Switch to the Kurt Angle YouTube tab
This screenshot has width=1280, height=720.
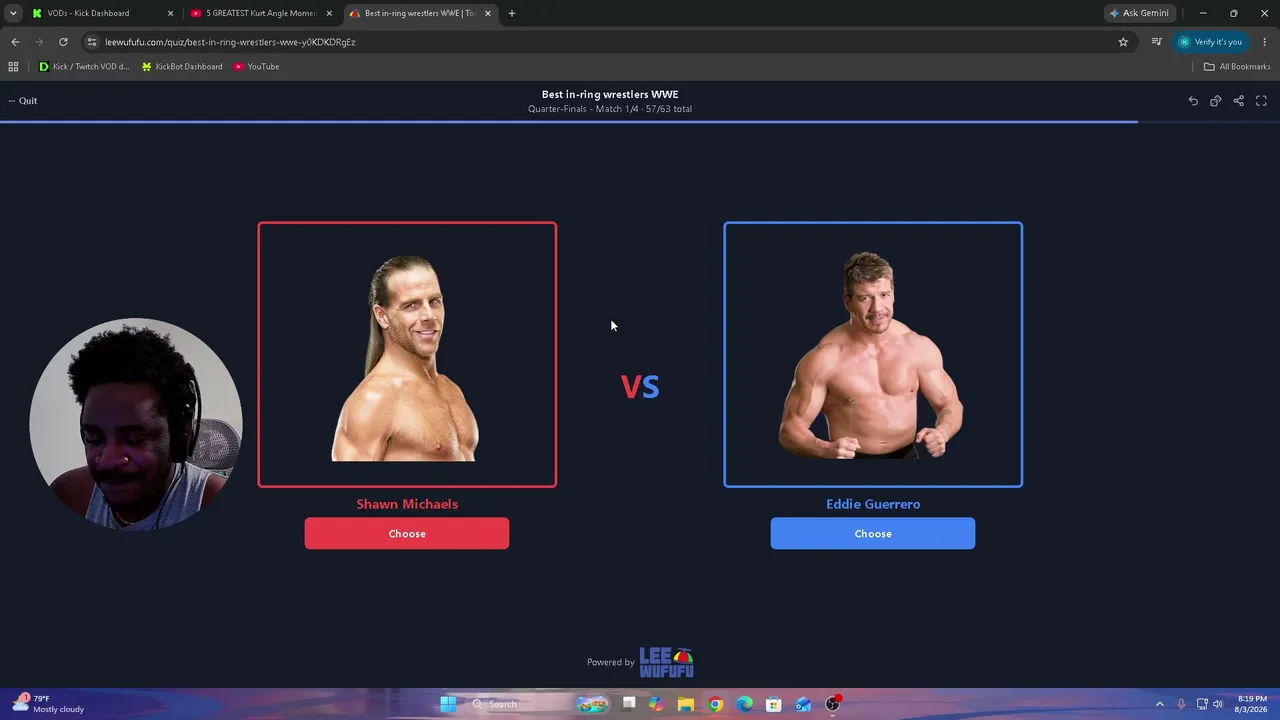point(261,13)
